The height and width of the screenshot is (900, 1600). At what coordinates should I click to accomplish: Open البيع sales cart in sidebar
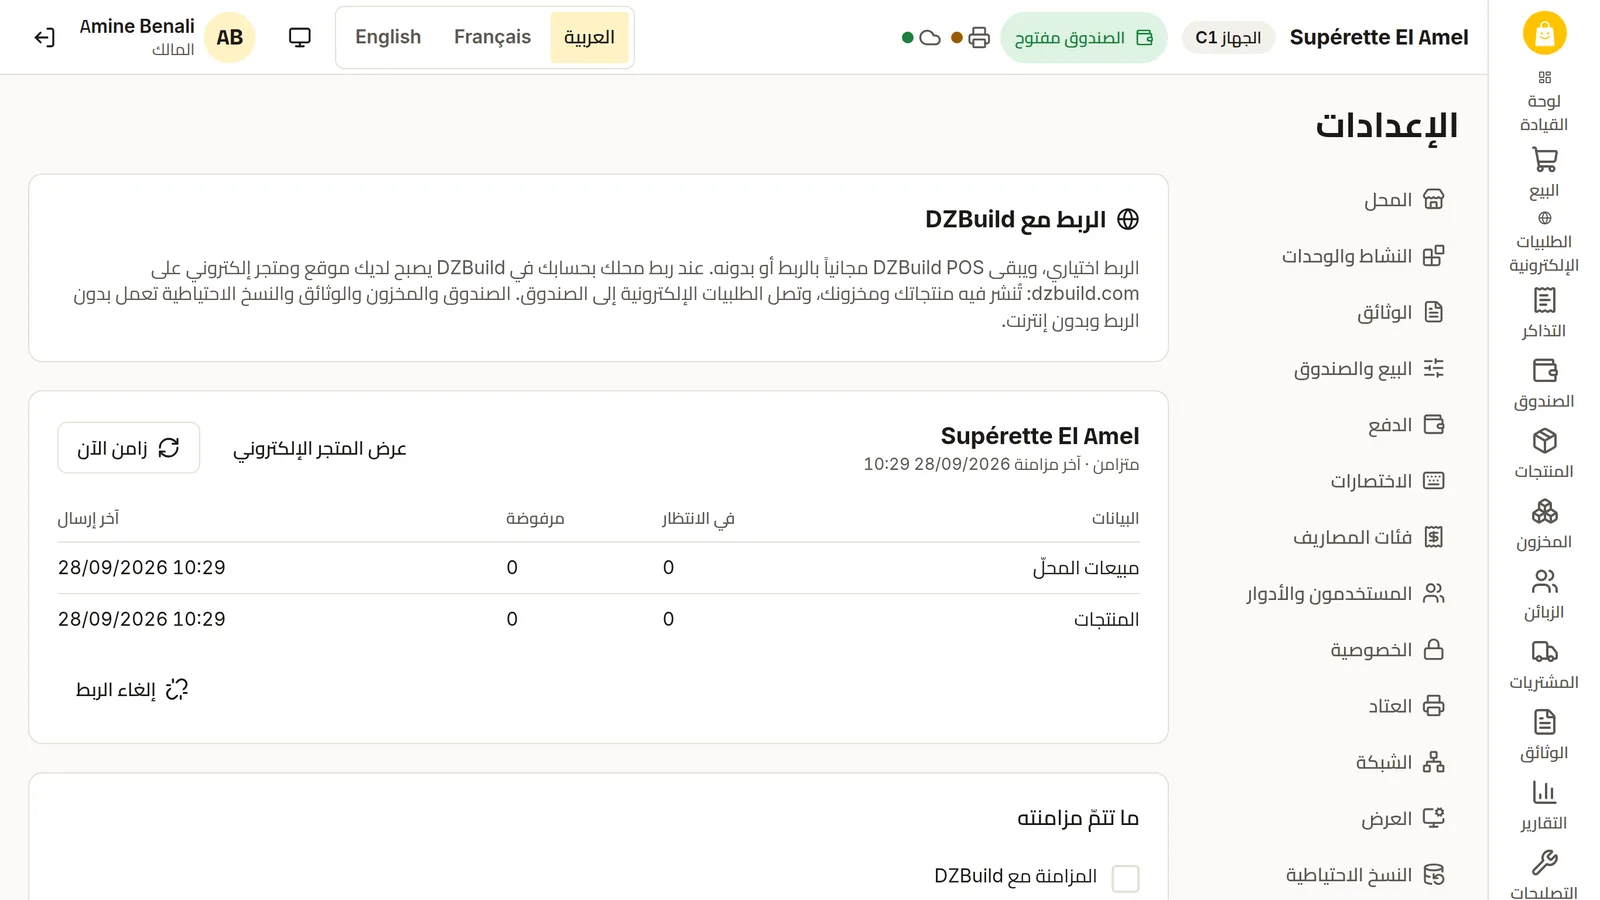[x=1544, y=173]
